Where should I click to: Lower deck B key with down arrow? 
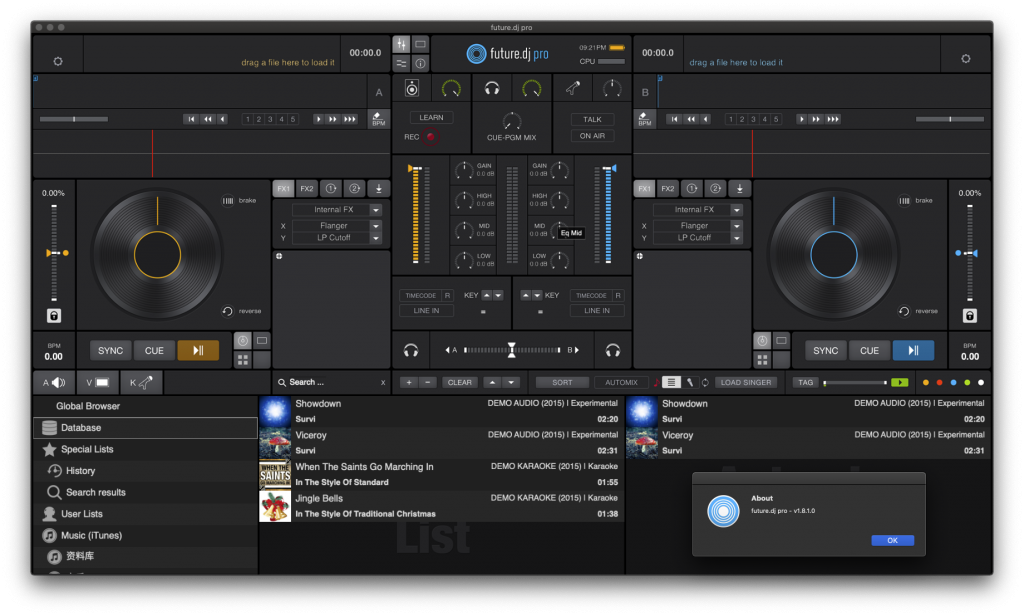coord(537,295)
